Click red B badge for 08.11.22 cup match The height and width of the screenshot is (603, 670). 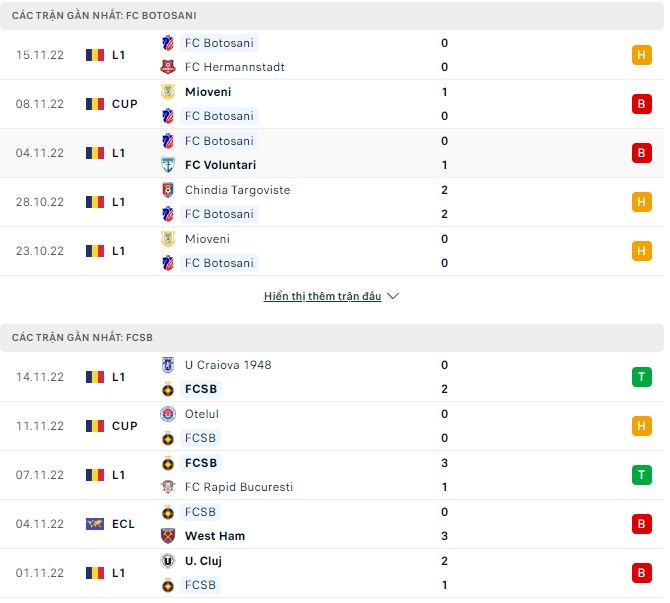(641, 104)
